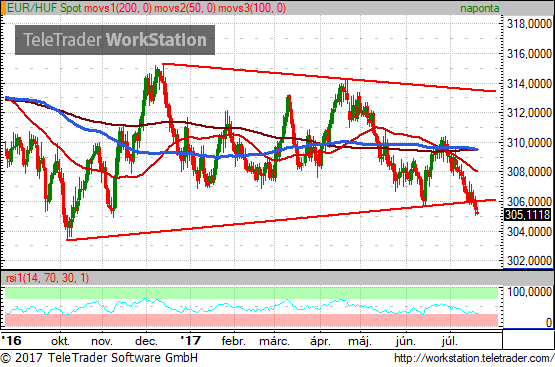
Task: Click the okt. month marker on timeline
Action: pyautogui.click(x=60, y=341)
